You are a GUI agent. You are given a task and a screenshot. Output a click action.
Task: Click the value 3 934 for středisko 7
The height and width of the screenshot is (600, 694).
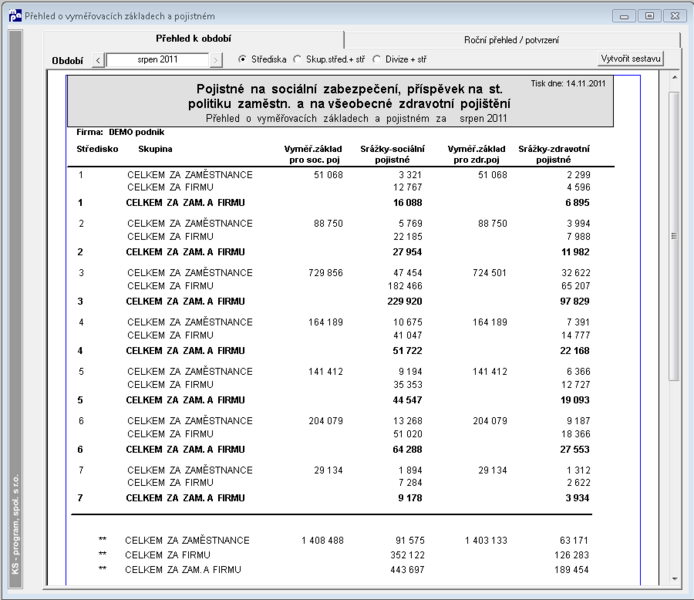pos(577,498)
